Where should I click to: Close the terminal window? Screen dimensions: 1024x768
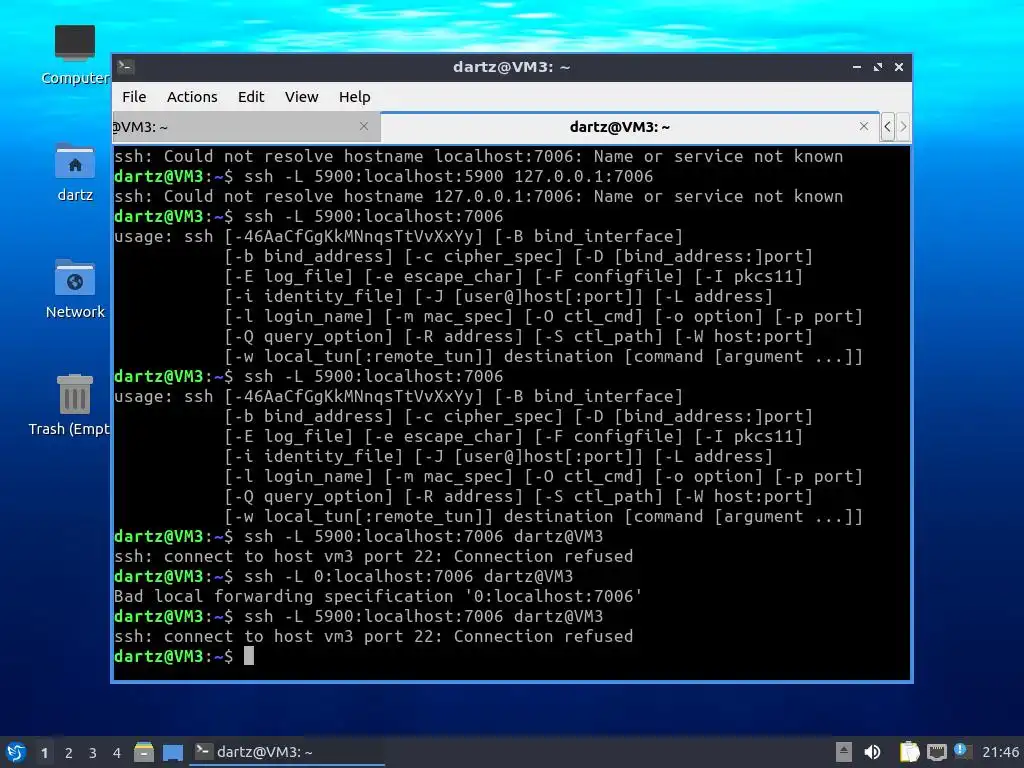pyautogui.click(x=899, y=67)
